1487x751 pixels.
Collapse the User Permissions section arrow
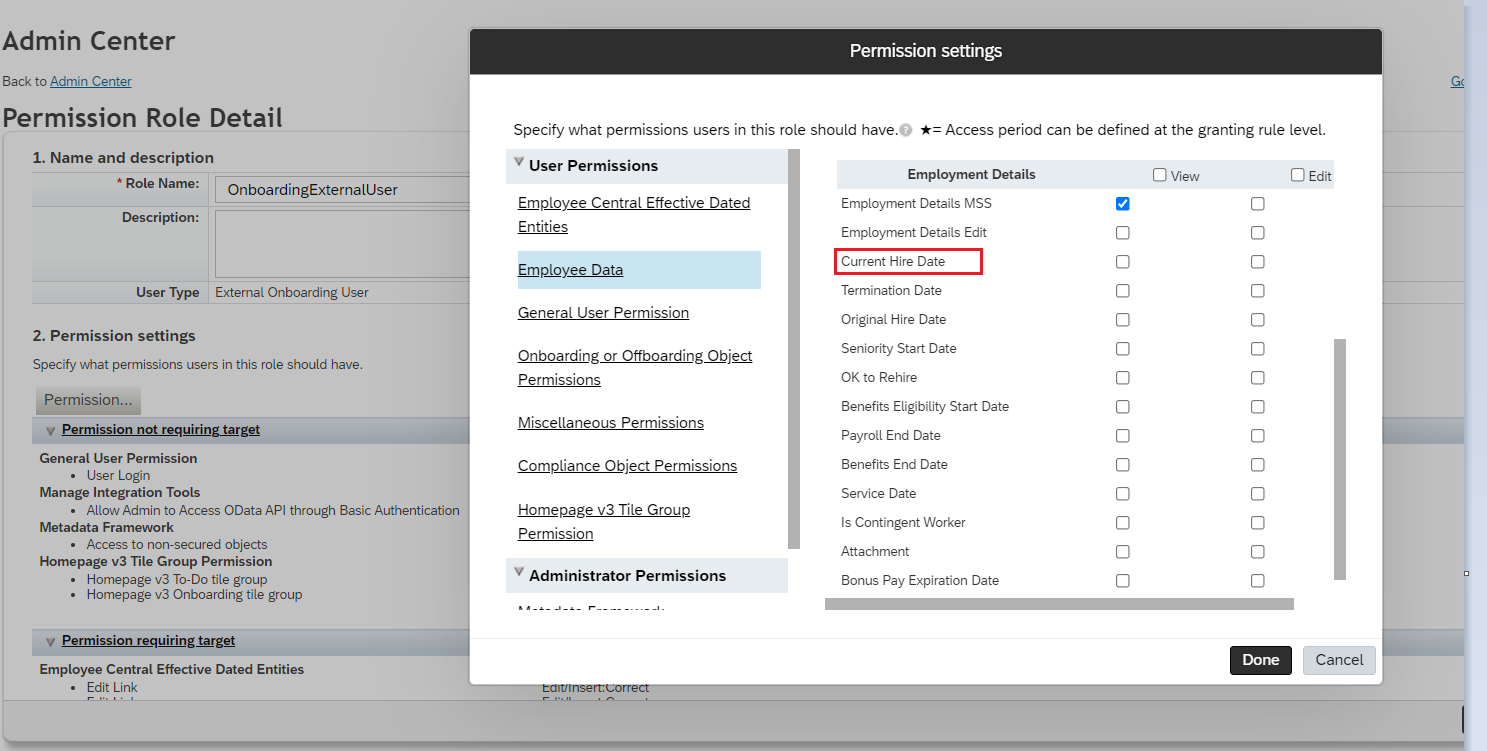[519, 163]
